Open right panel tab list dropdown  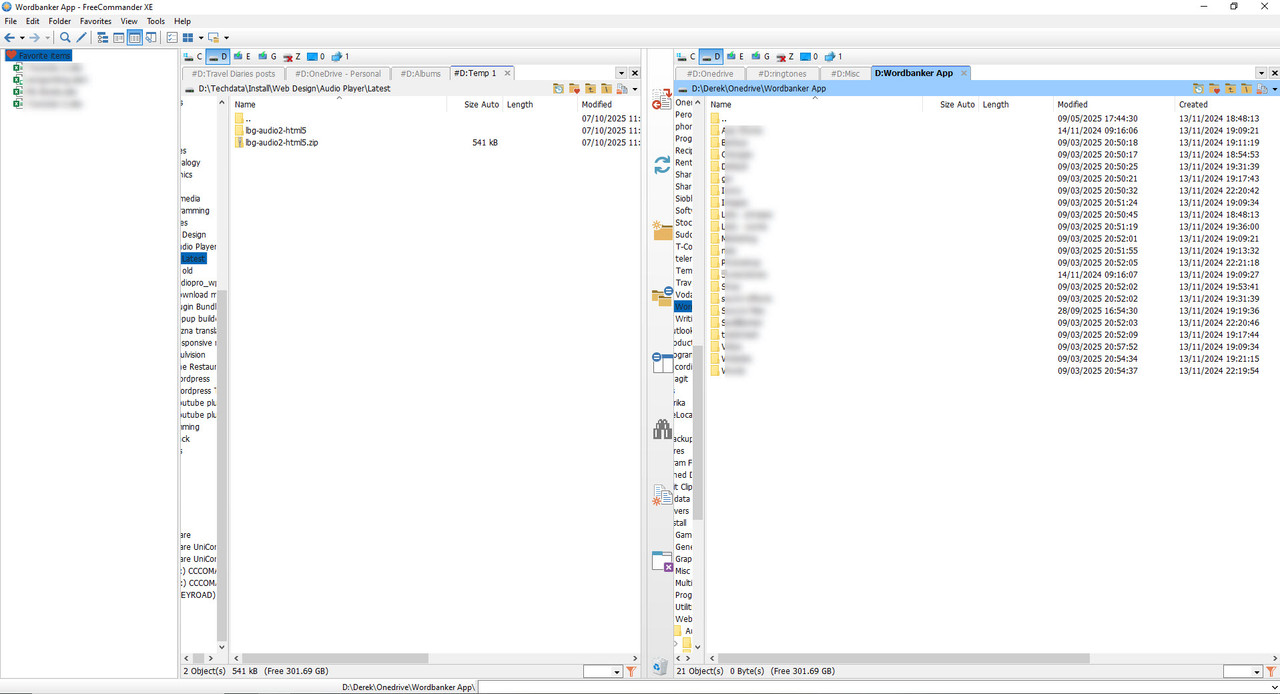tap(1259, 73)
